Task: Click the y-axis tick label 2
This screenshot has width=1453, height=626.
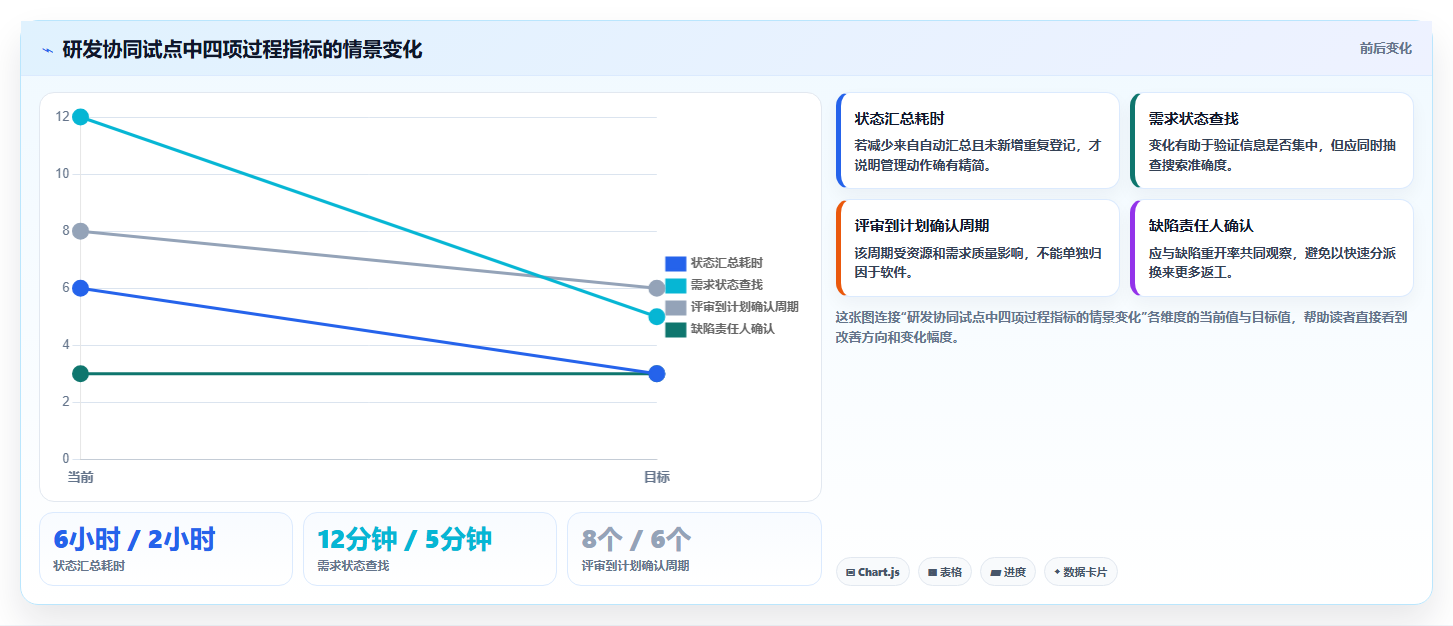Action: point(66,402)
